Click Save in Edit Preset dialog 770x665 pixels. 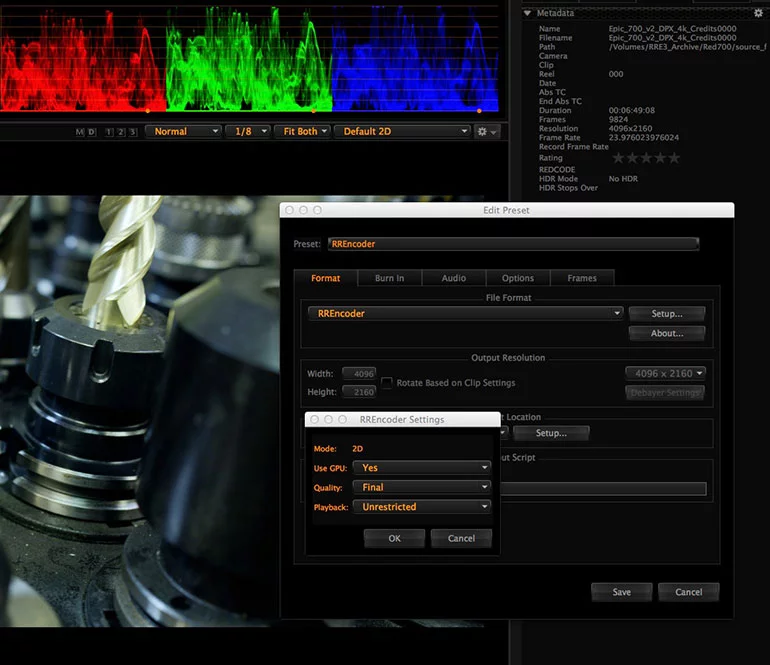(x=622, y=592)
